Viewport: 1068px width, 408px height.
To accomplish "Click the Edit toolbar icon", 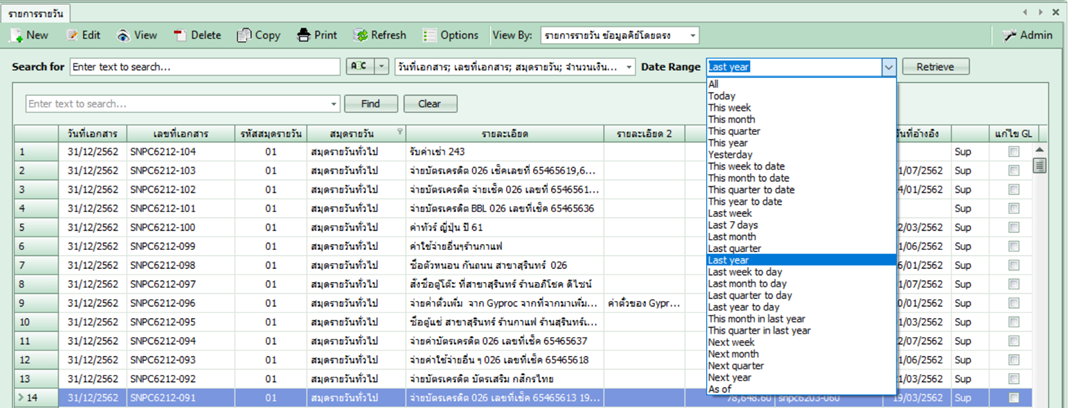I will pyautogui.click(x=72, y=35).
